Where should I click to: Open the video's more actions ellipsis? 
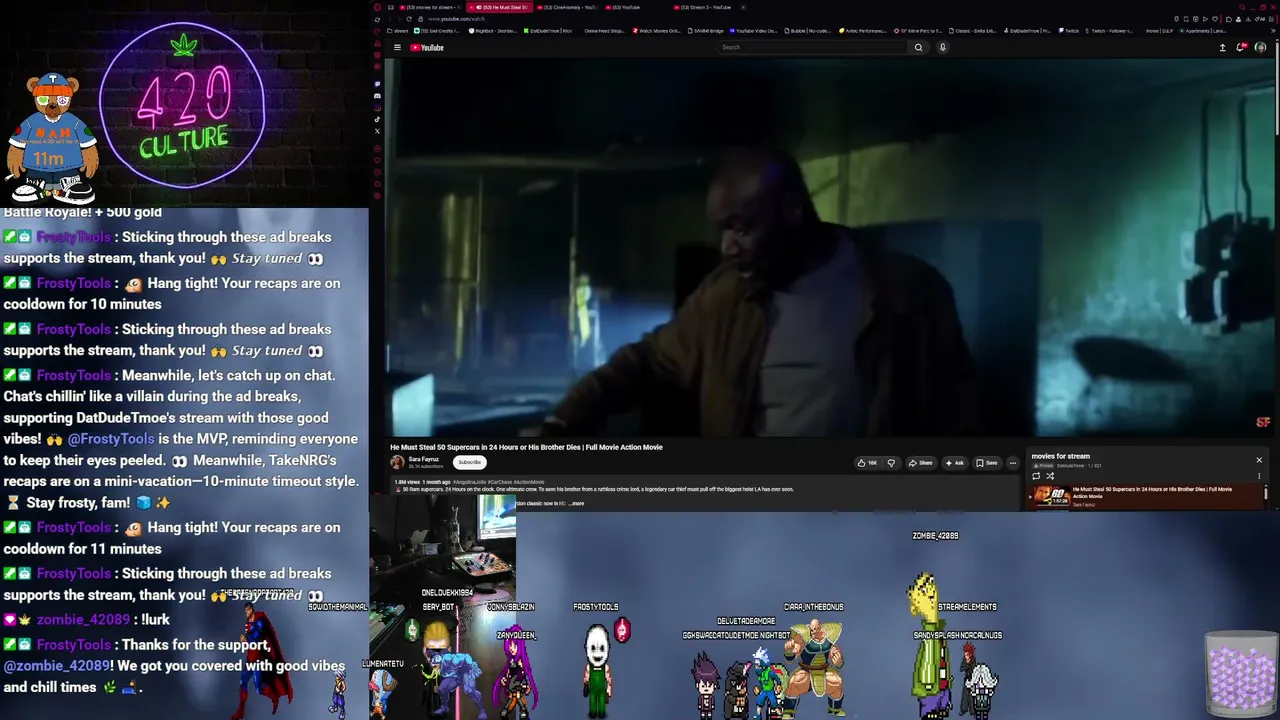(1012, 463)
